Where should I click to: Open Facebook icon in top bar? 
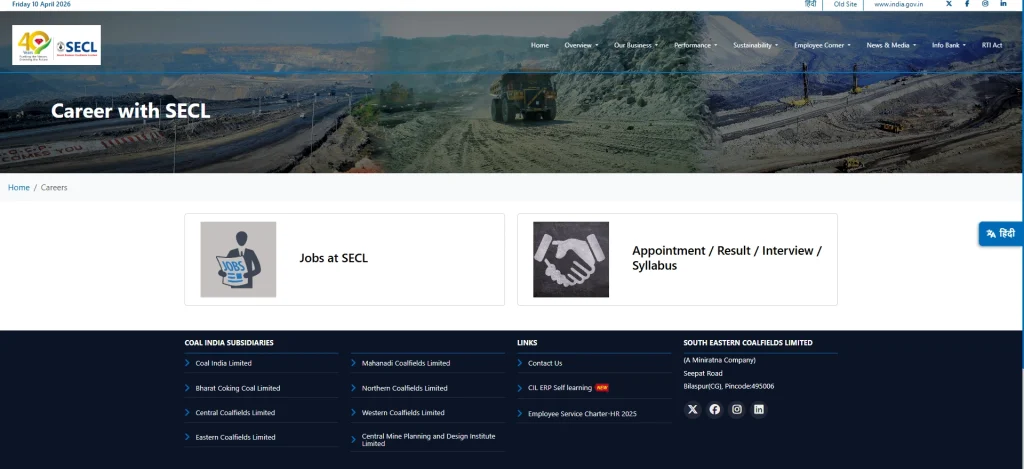(x=967, y=4)
